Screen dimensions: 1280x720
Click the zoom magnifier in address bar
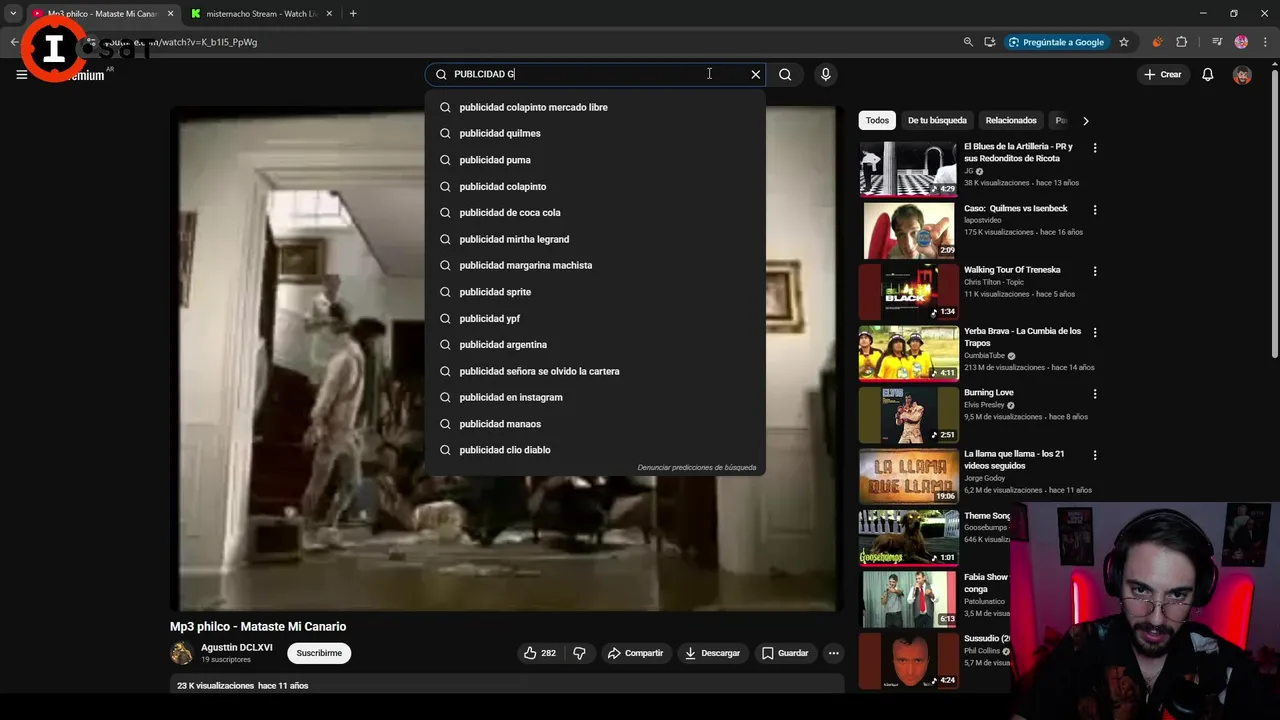[x=968, y=42]
